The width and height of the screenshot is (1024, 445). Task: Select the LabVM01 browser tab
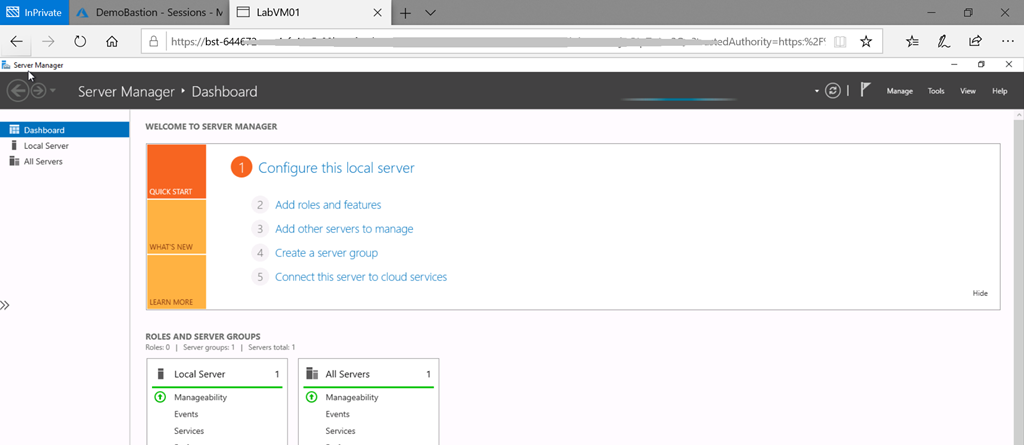[310, 12]
